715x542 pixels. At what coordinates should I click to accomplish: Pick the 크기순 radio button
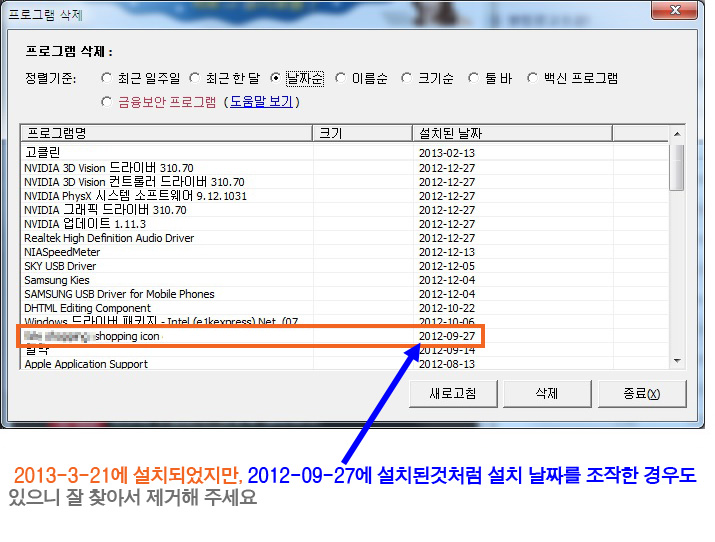tap(408, 78)
